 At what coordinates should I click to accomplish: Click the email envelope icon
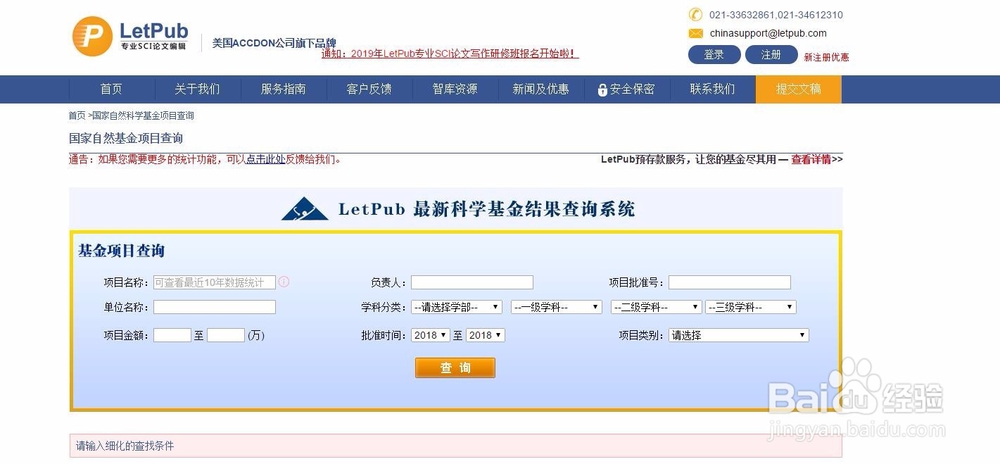(x=695, y=34)
